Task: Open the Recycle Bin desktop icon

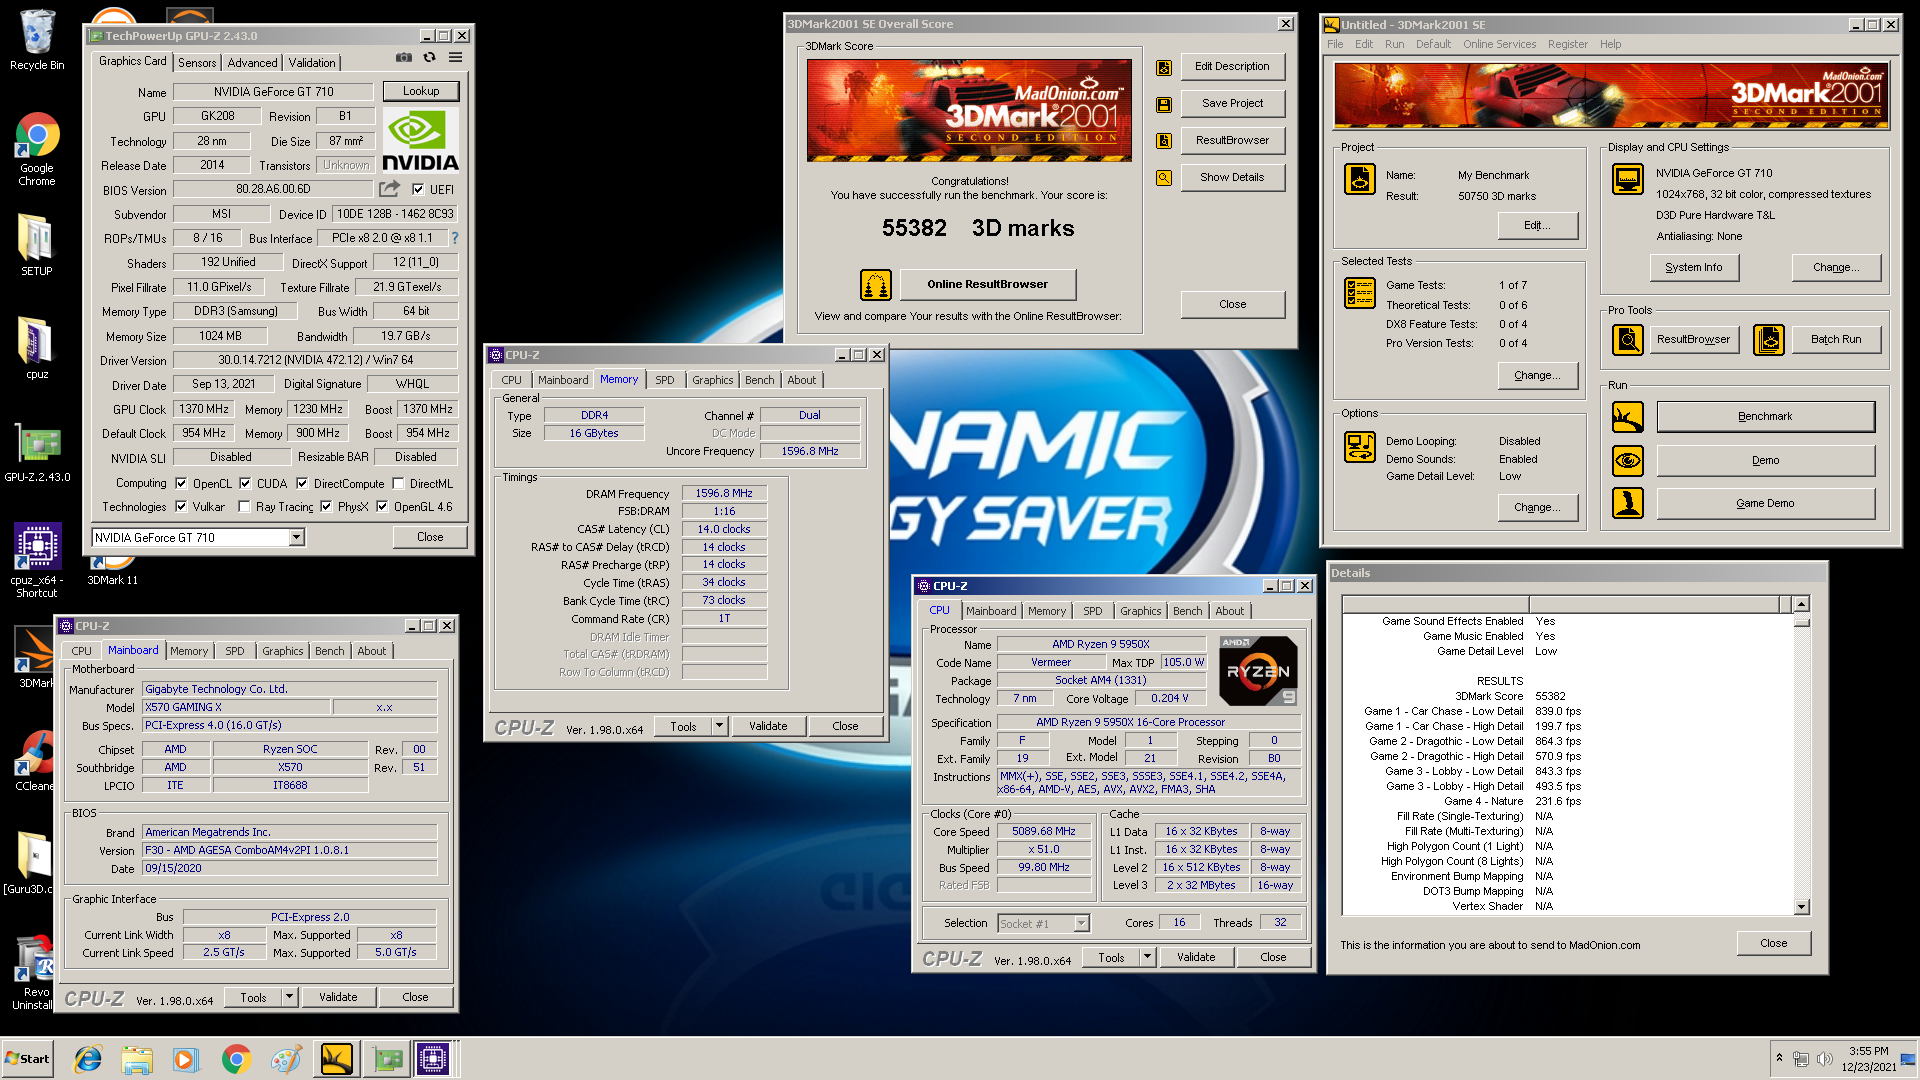Action: 37,40
